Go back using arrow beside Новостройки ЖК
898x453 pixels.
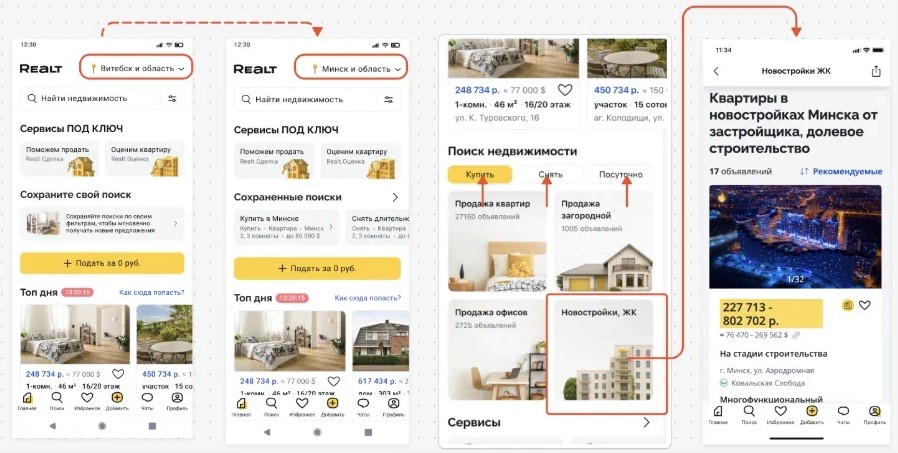tap(716, 72)
